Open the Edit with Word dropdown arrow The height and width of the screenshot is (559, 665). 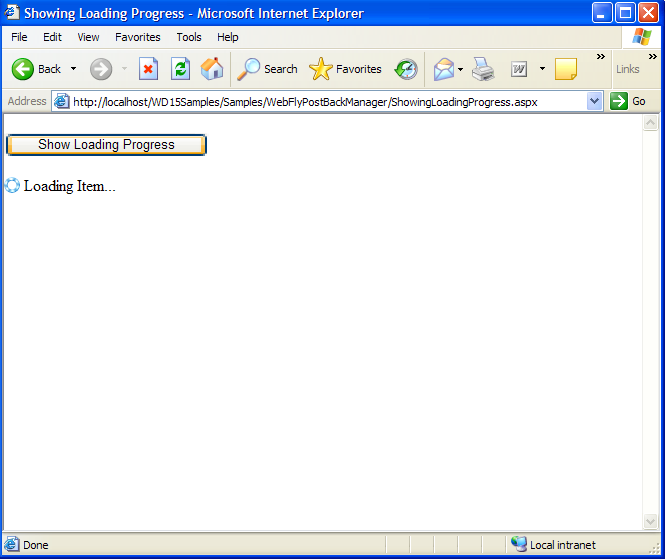pos(542,69)
